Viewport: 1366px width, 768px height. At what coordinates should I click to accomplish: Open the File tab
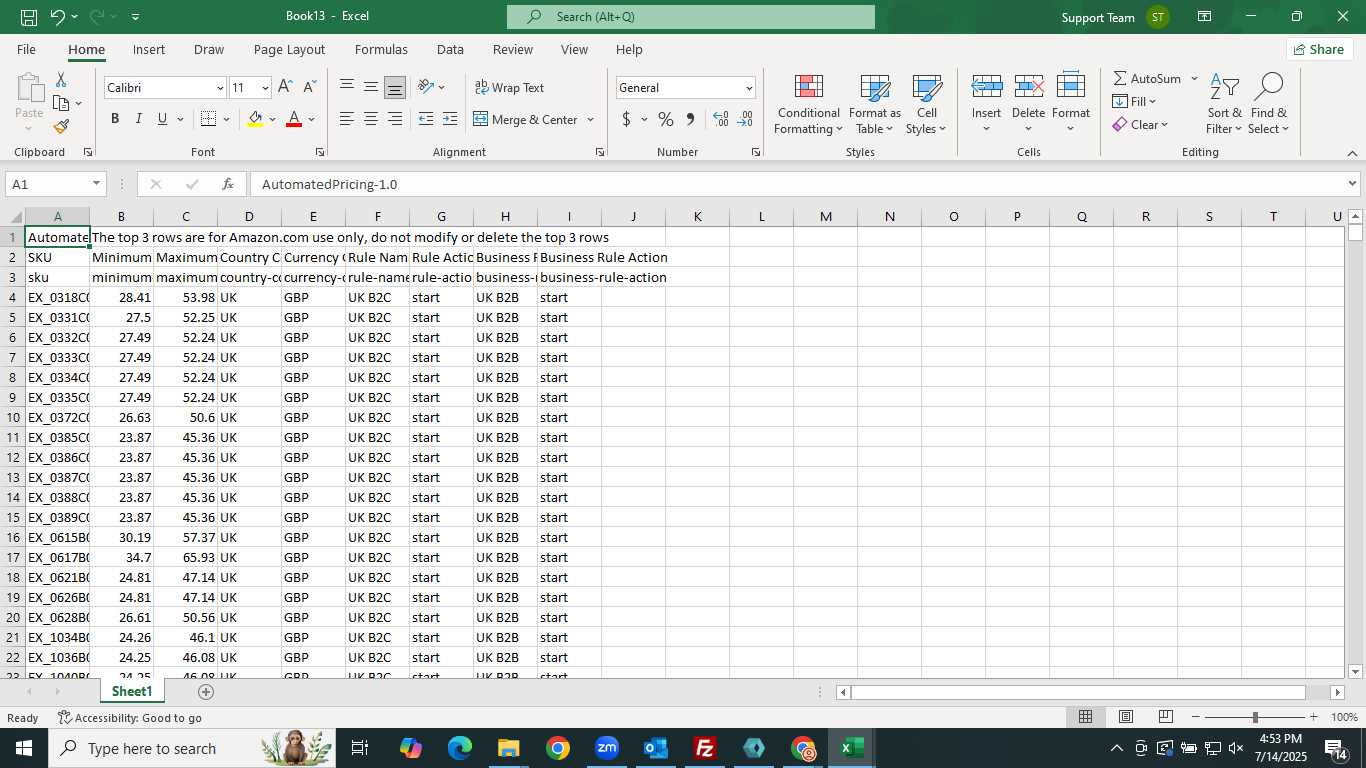[26, 49]
